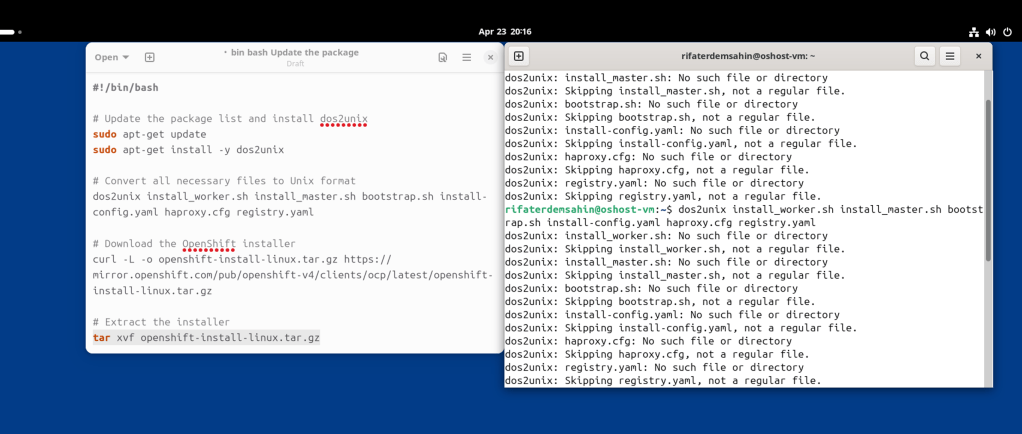Viewport: 1022px width, 434px height.
Task: Click the 'mirror.openshift.com/pub/openshift-v4' URL line
Action: pos(292,275)
